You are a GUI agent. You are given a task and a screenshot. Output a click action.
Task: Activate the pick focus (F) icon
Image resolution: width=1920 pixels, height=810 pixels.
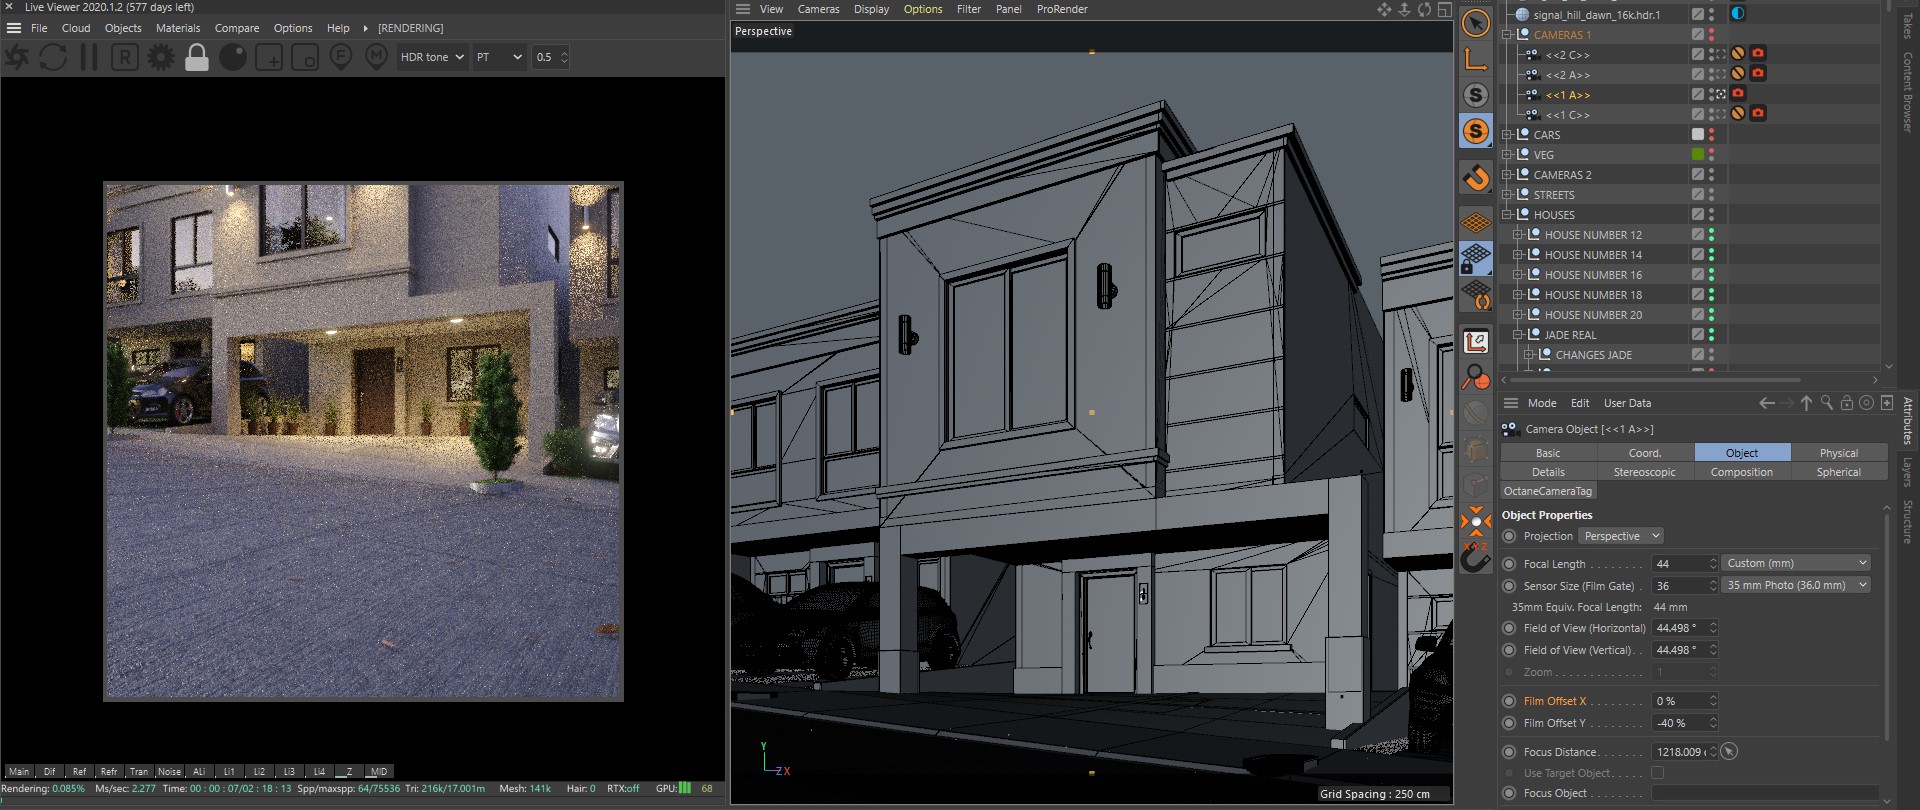(x=341, y=57)
